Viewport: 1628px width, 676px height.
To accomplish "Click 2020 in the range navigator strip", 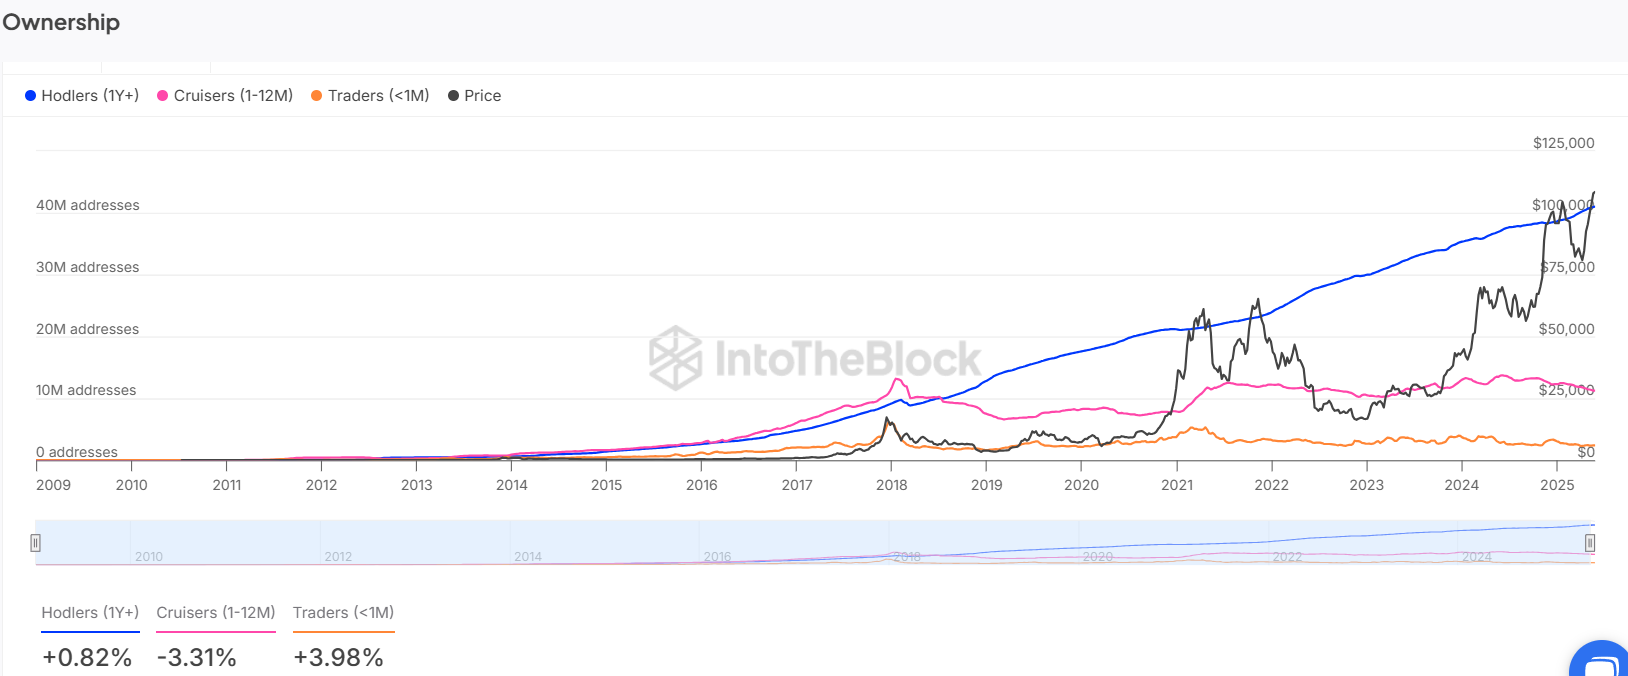I will coord(1097,557).
